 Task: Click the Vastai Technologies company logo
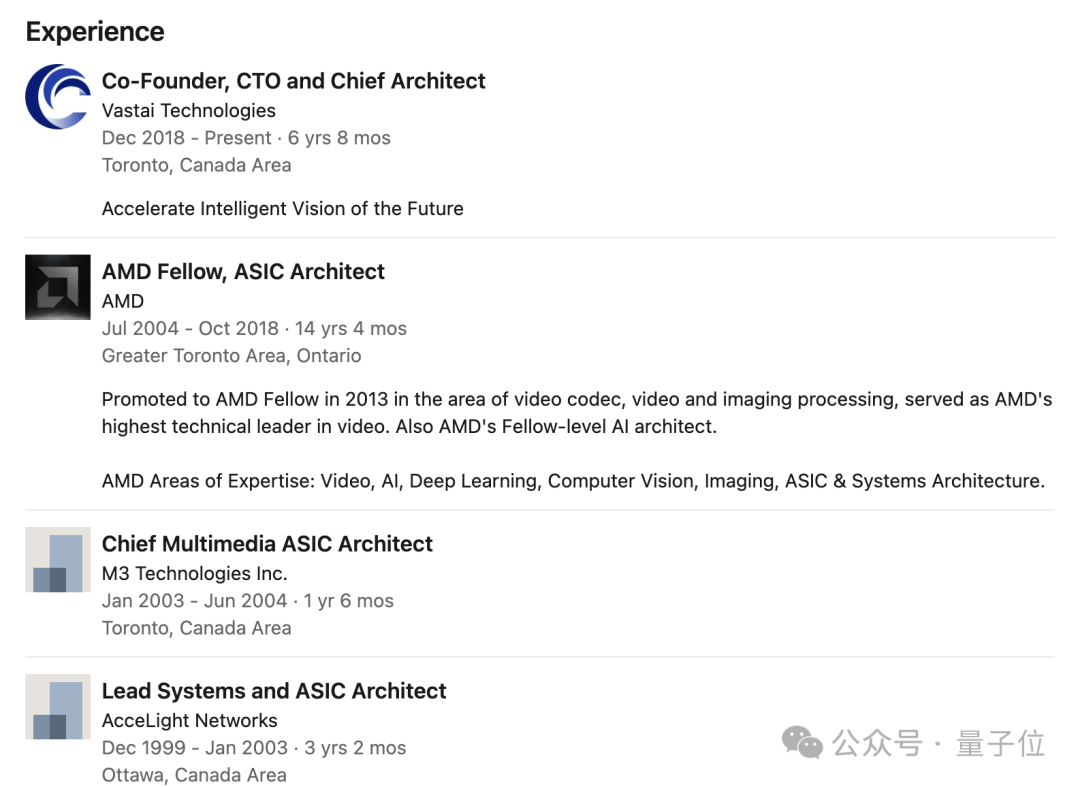(x=58, y=96)
